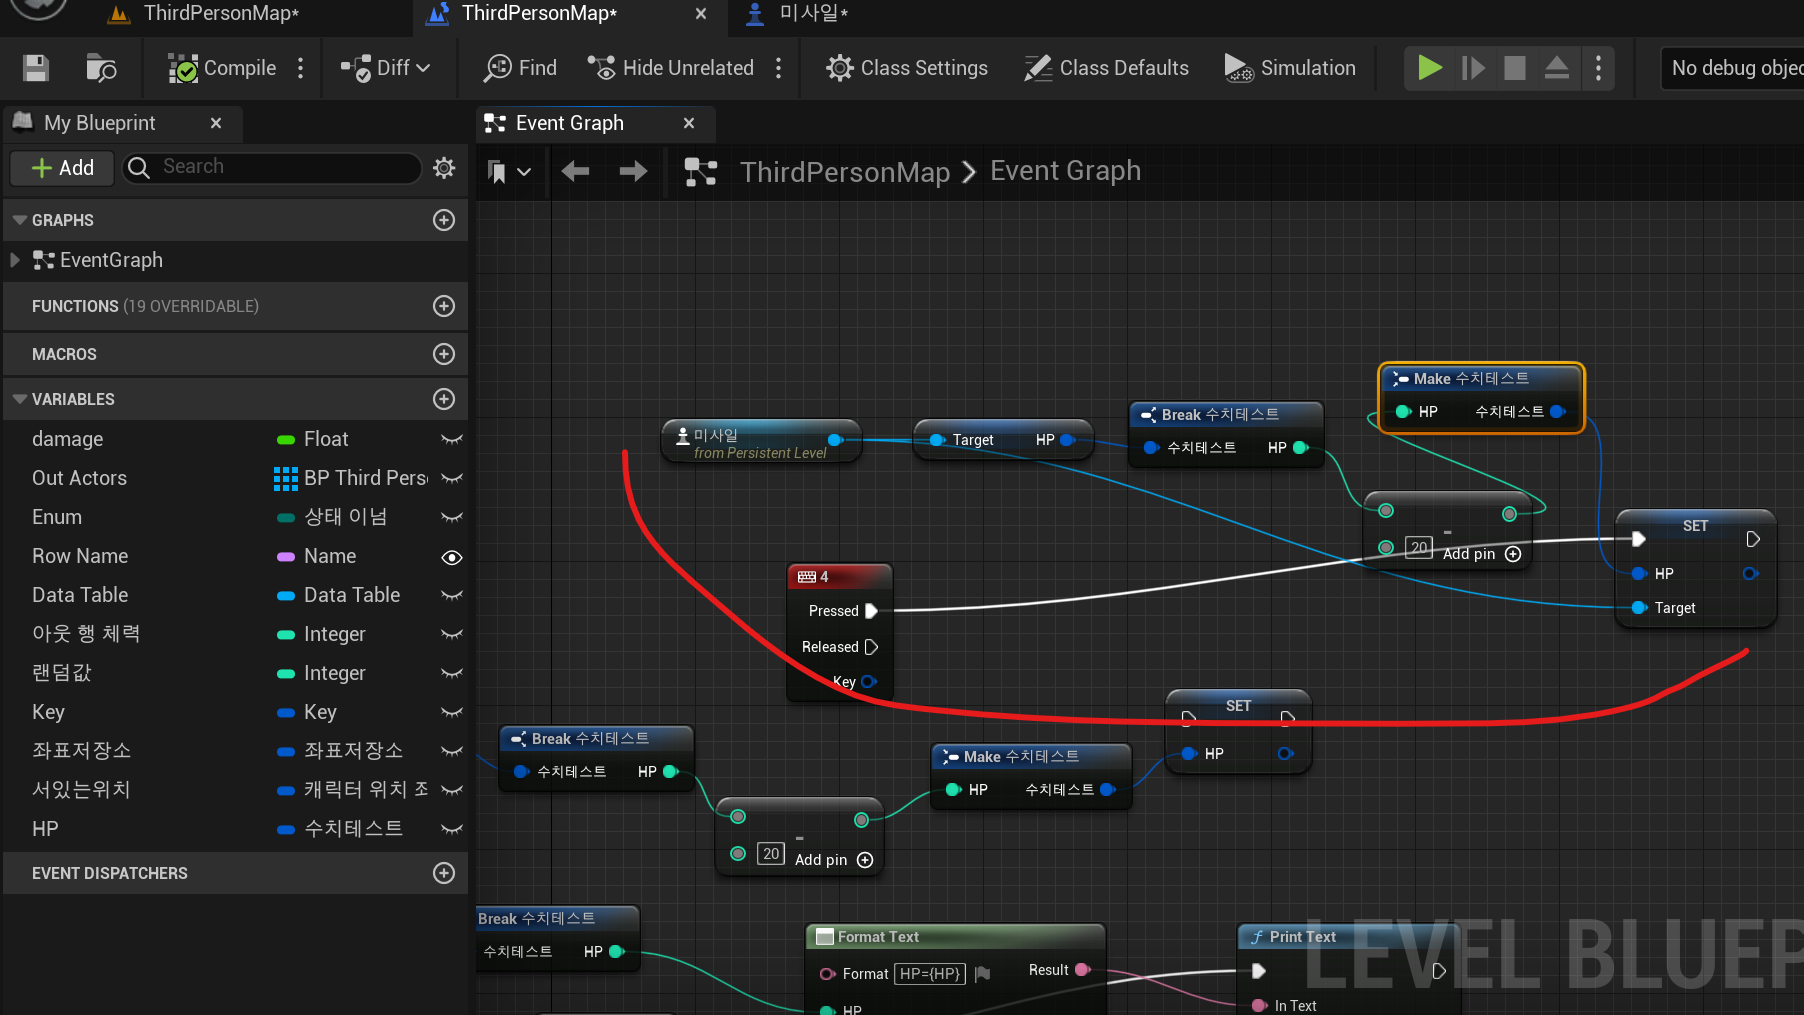
Task: Open My Blueprint view options gear
Action: tap(444, 167)
